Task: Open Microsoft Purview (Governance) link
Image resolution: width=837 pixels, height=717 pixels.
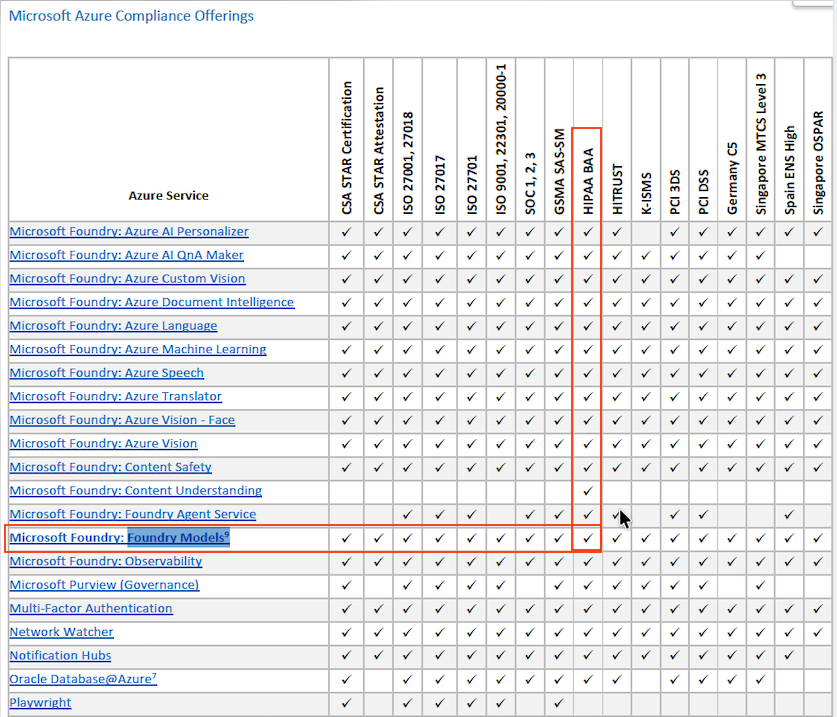Action: click(x=104, y=585)
